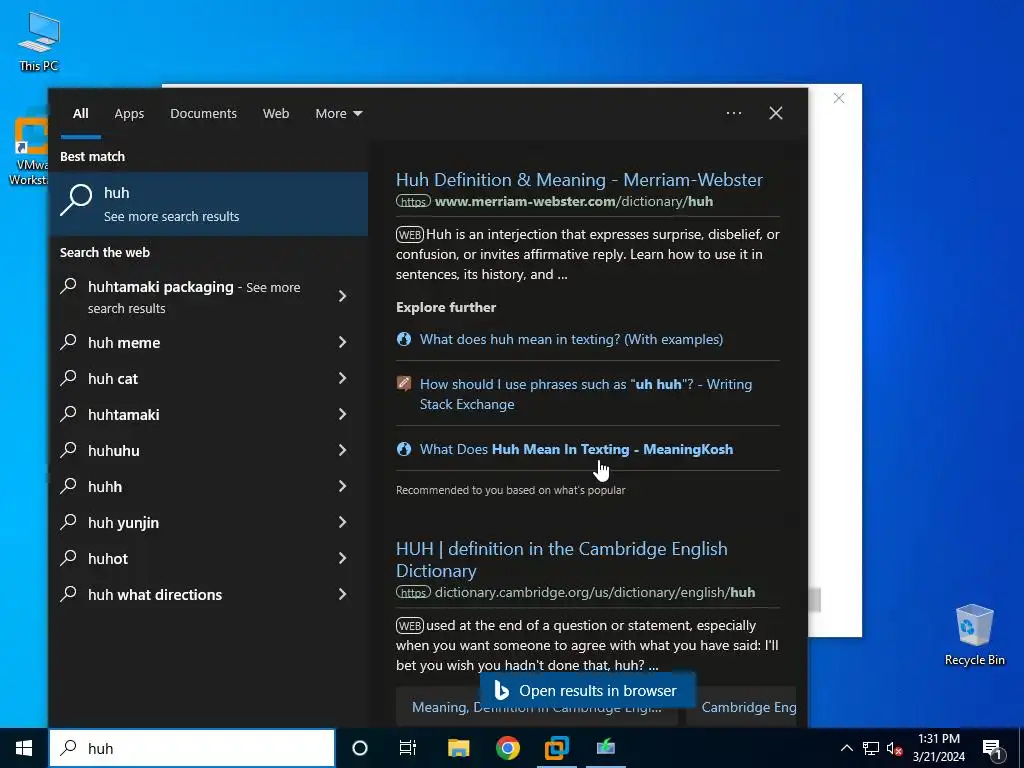Click the Cortana circle icon on taskbar
The height and width of the screenshot is (768, 1024).
coord(360,748)
